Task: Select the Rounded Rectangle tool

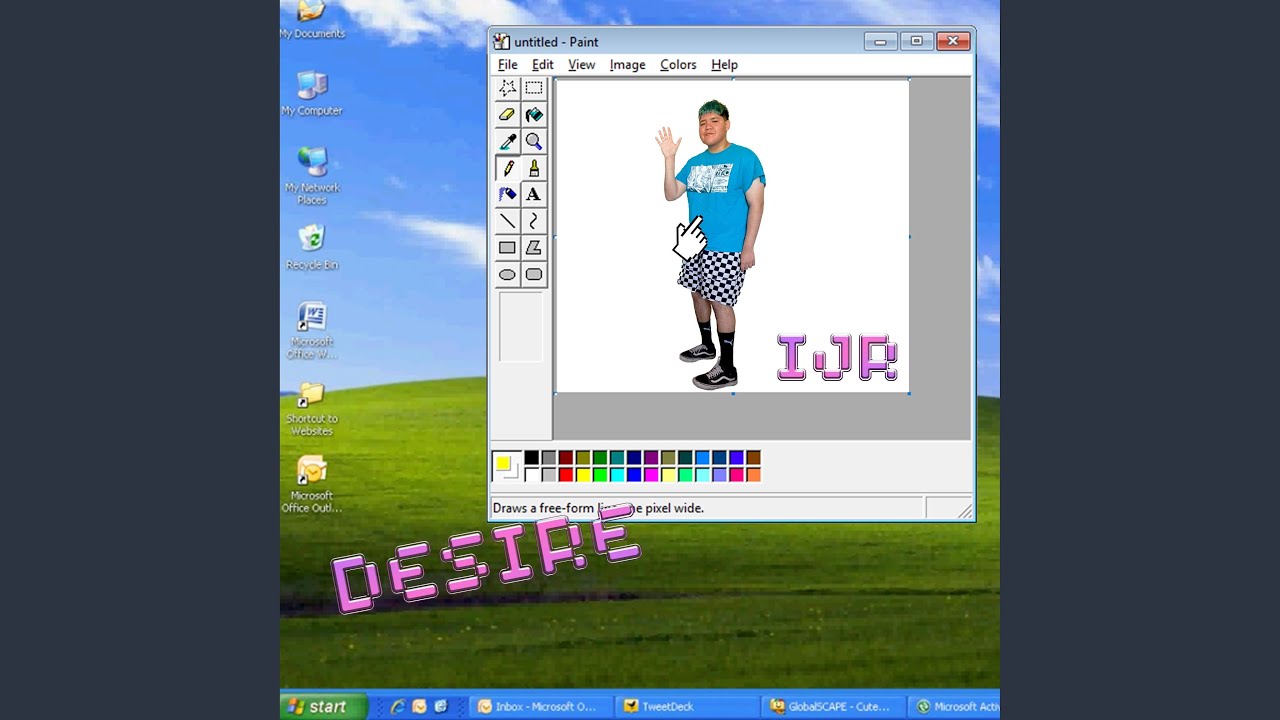Action: [534, 274]
